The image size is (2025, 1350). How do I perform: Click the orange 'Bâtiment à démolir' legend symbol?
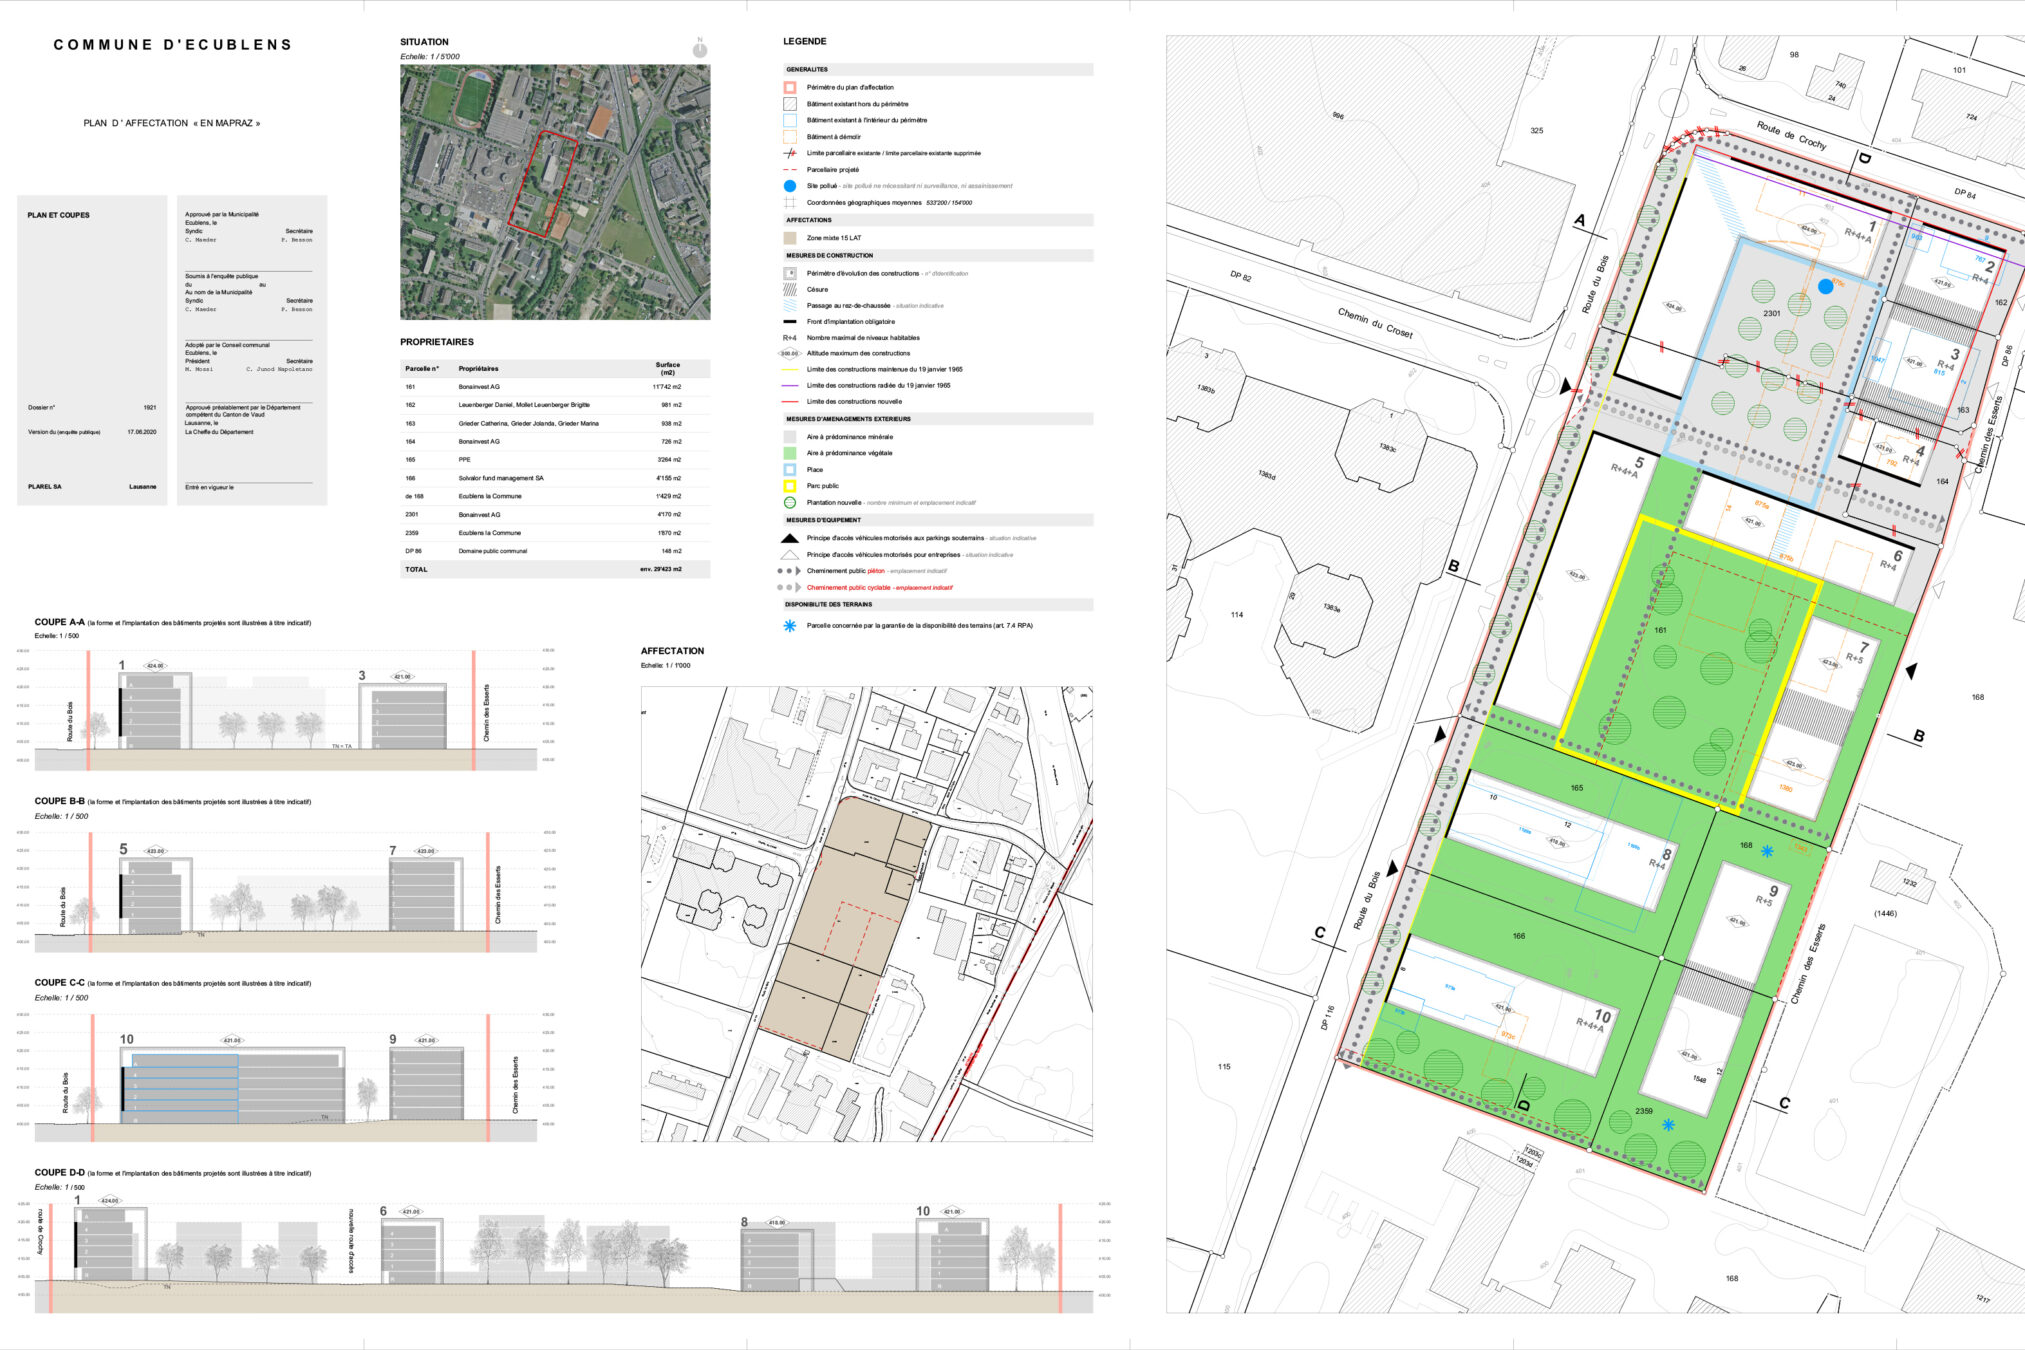[789, 137]
